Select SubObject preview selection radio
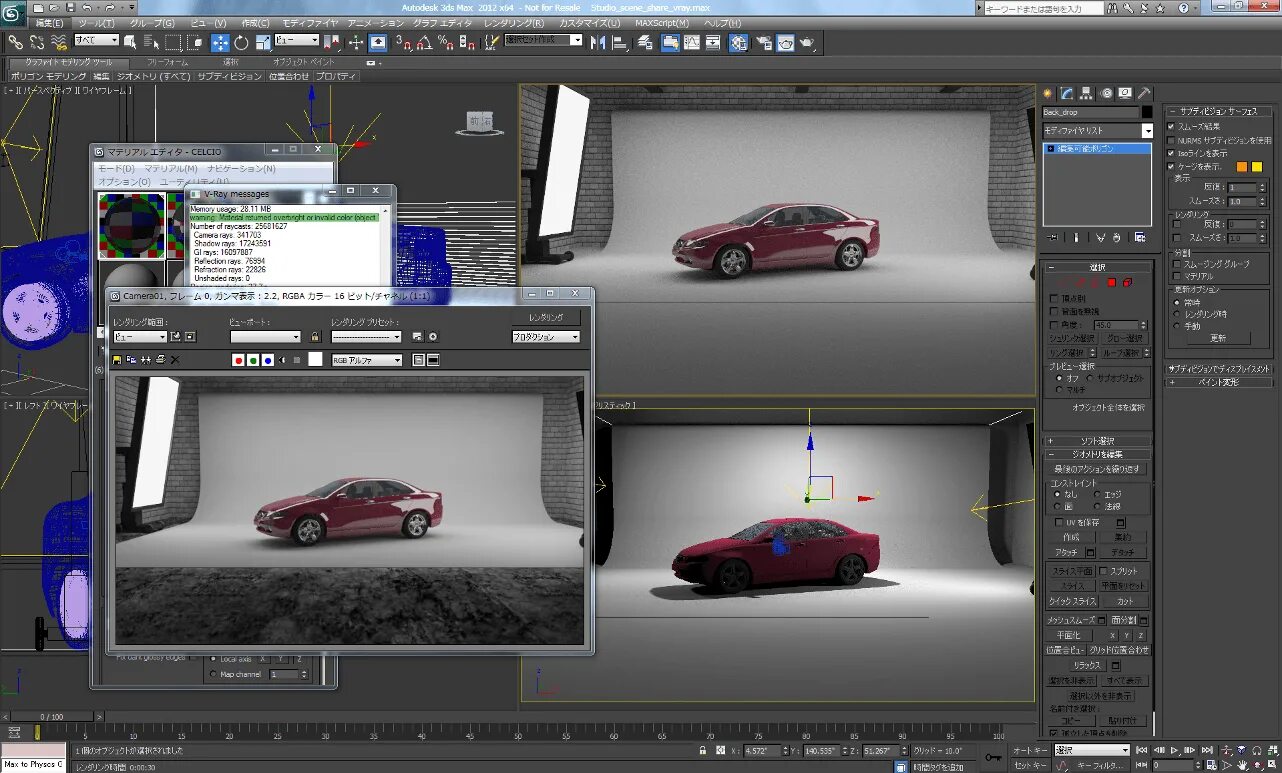Screen dimensions: 1282x773 (x=1092, y=379)
